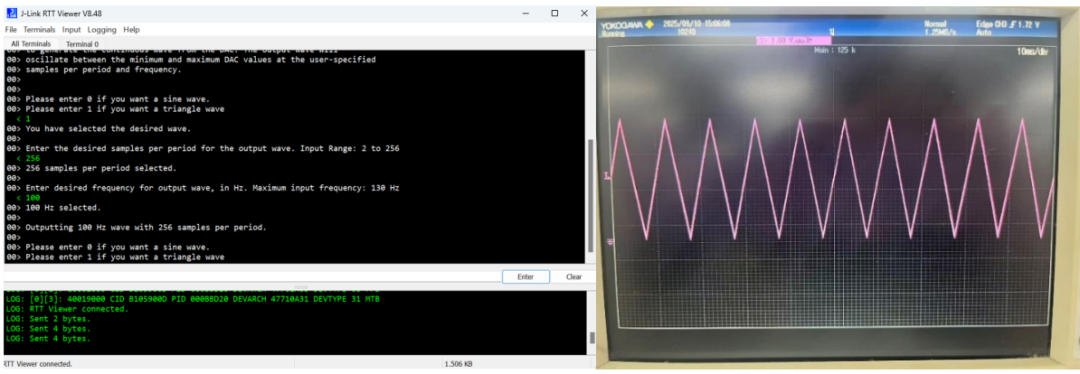1080x374 pixels.
Task: Click the terminal output vertical scrollbar thumb
Action: point(589,196)
